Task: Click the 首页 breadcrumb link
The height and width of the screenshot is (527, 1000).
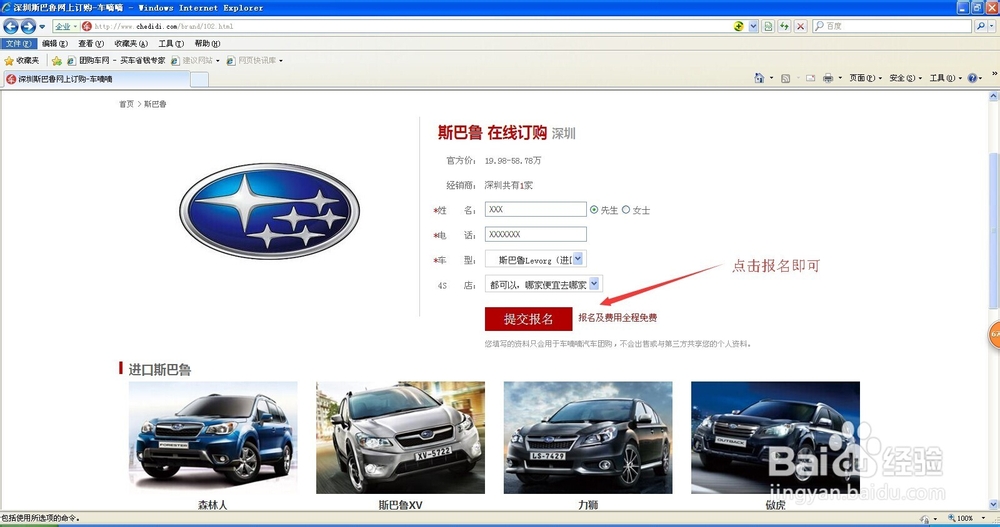Action: coord(126,104)
